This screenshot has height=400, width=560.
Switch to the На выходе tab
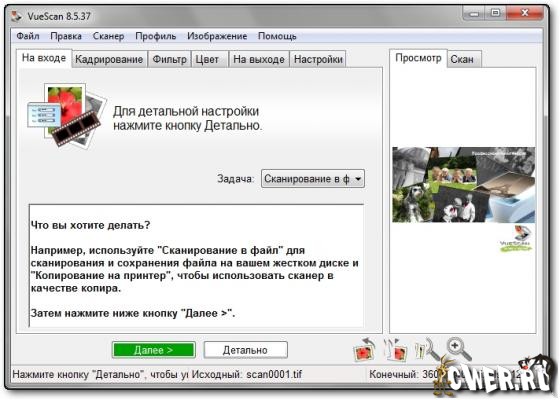coord(259,59)
